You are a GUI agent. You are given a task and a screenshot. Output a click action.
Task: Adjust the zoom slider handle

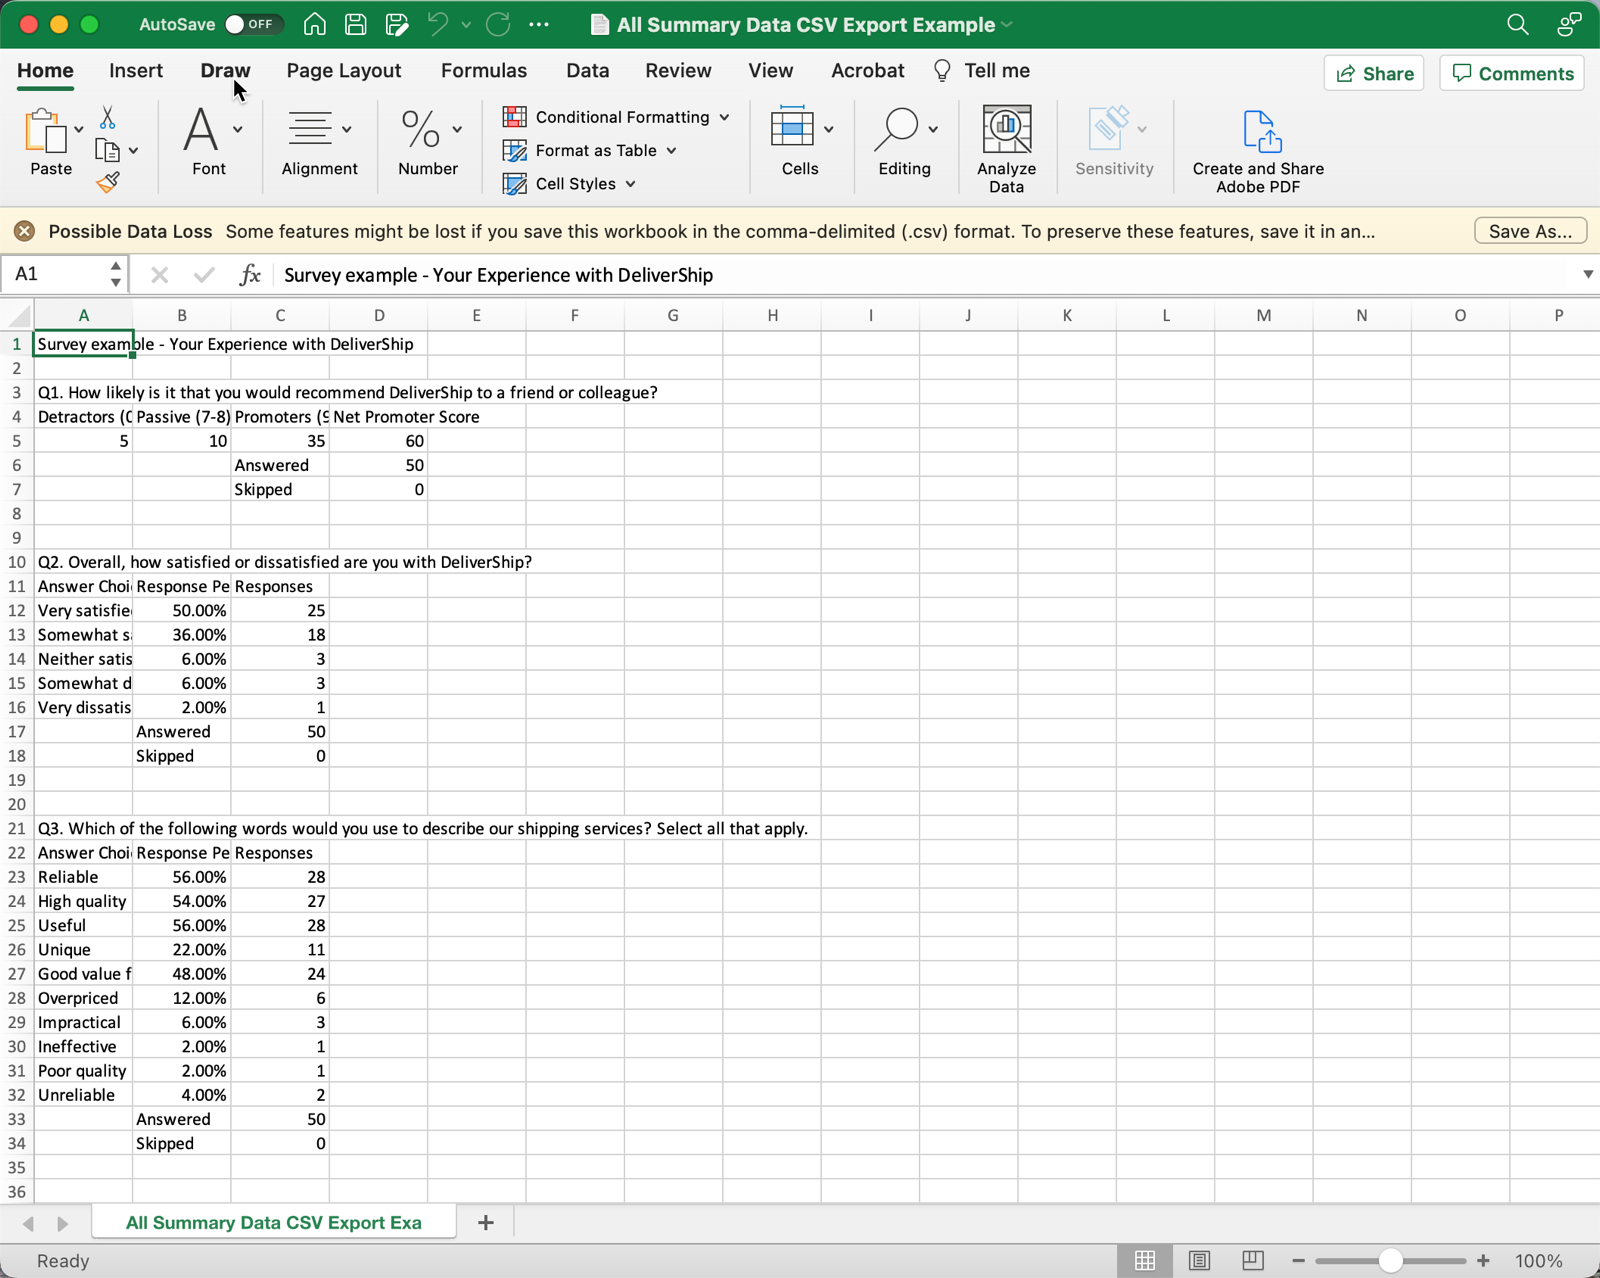(1390, 1261)
